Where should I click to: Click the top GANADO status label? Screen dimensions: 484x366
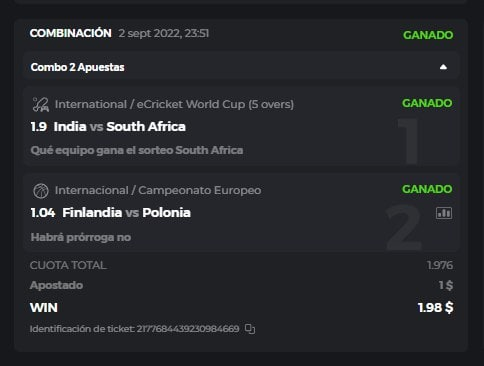[x=428, y=35]
